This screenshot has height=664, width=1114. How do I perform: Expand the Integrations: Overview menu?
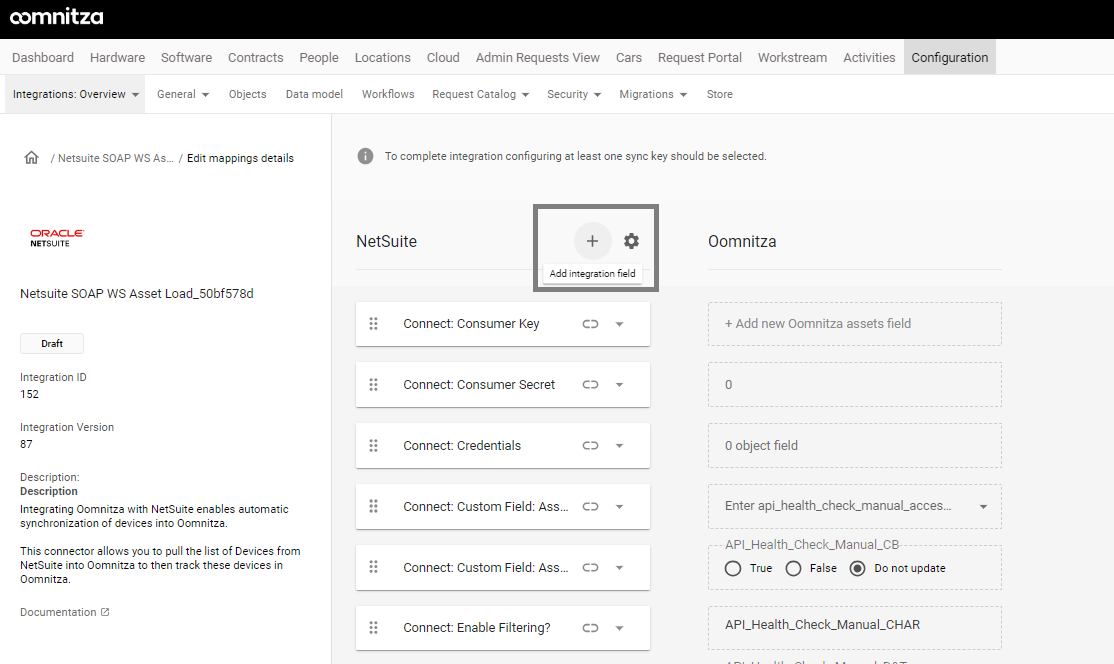coord(75,94)
